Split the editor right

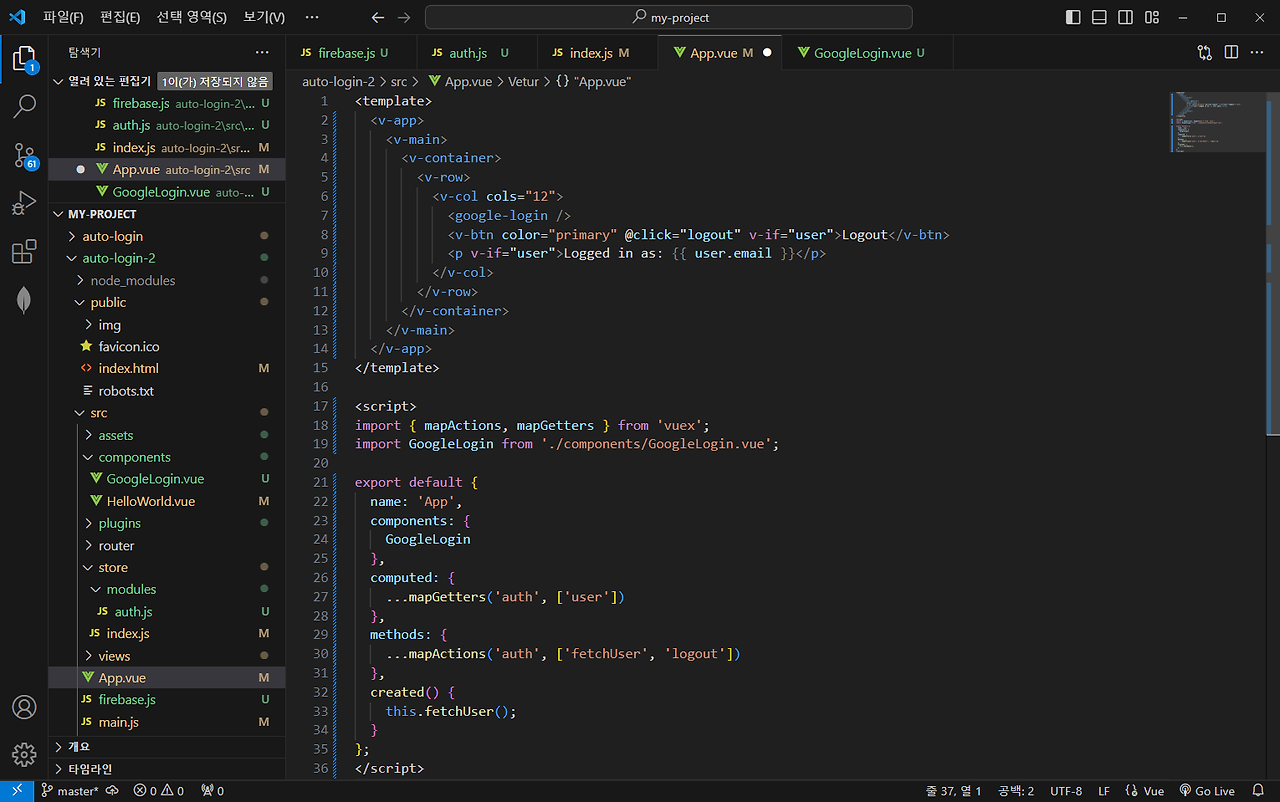[1231, 52]
